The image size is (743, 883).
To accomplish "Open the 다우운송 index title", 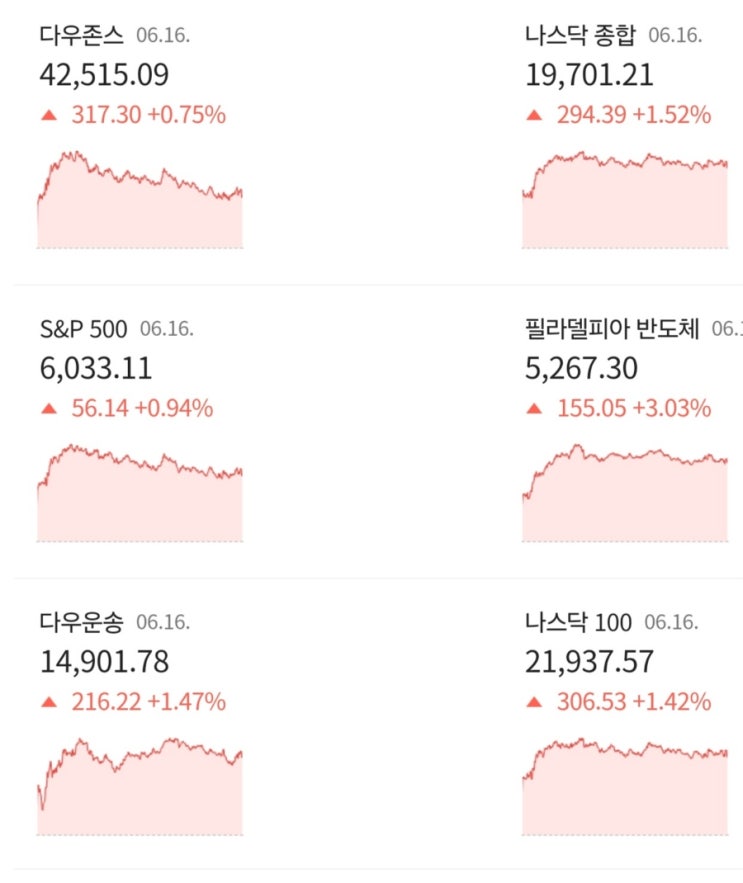I will tap(82, 623).
